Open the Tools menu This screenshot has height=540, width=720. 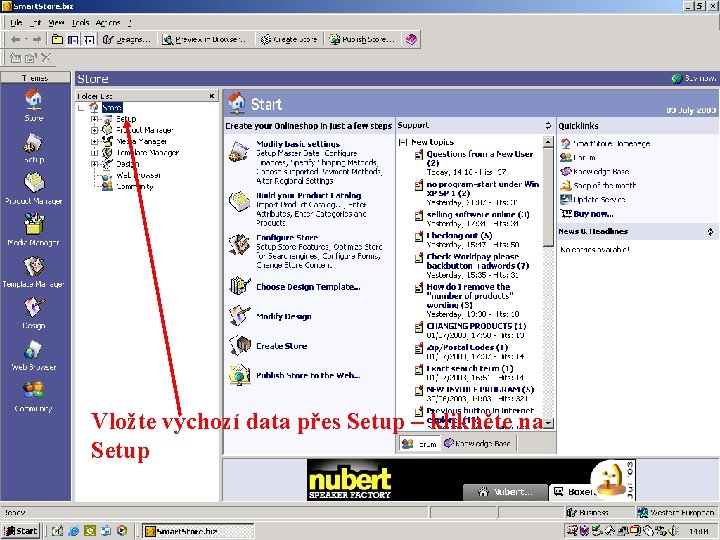coord(80,22)
